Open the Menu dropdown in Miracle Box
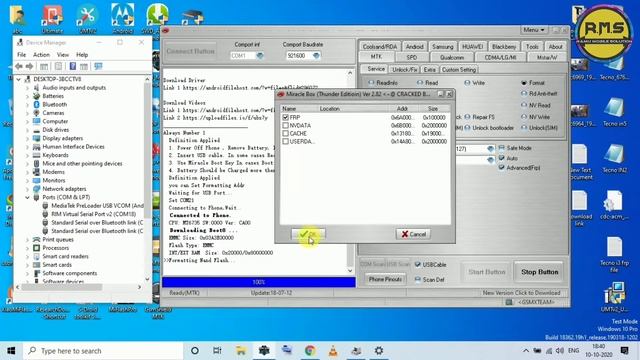 (x=534, y=30)
